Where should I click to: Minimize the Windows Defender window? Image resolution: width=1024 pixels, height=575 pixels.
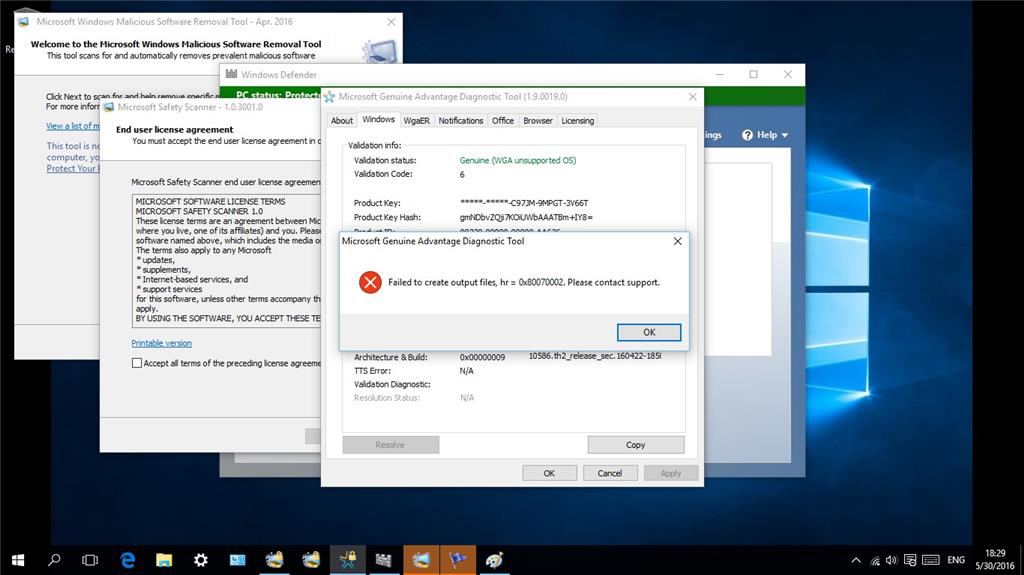[x=720, y=74]
